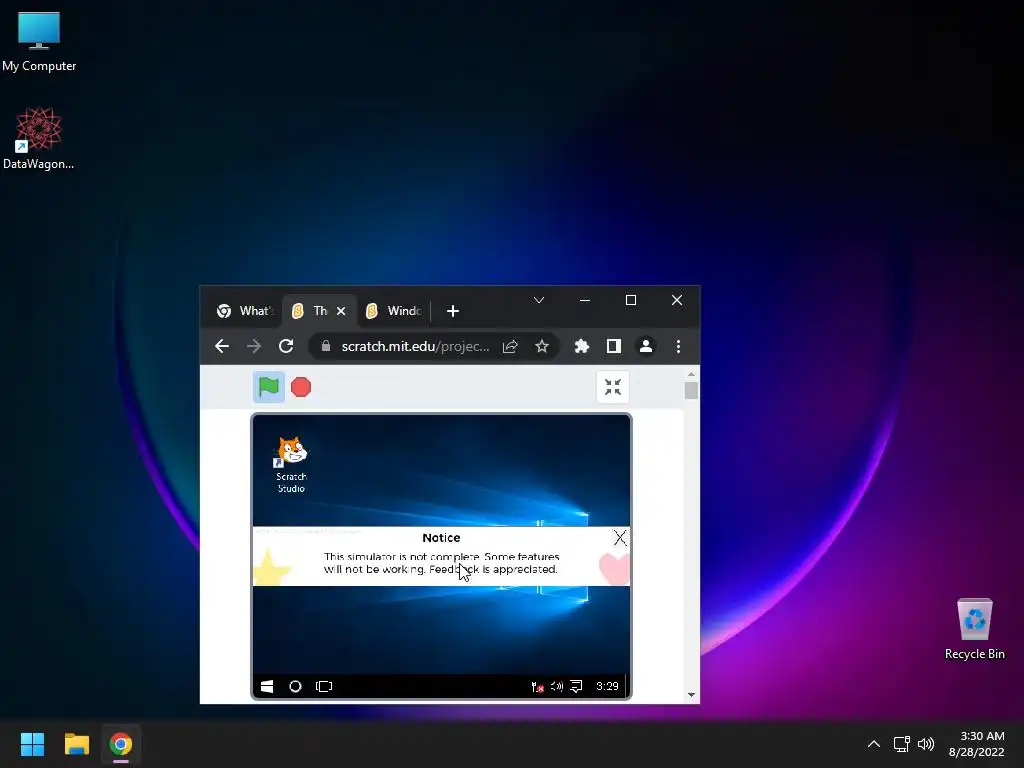
Task: Click the "Notice" heading text
Action: point(441,538)
